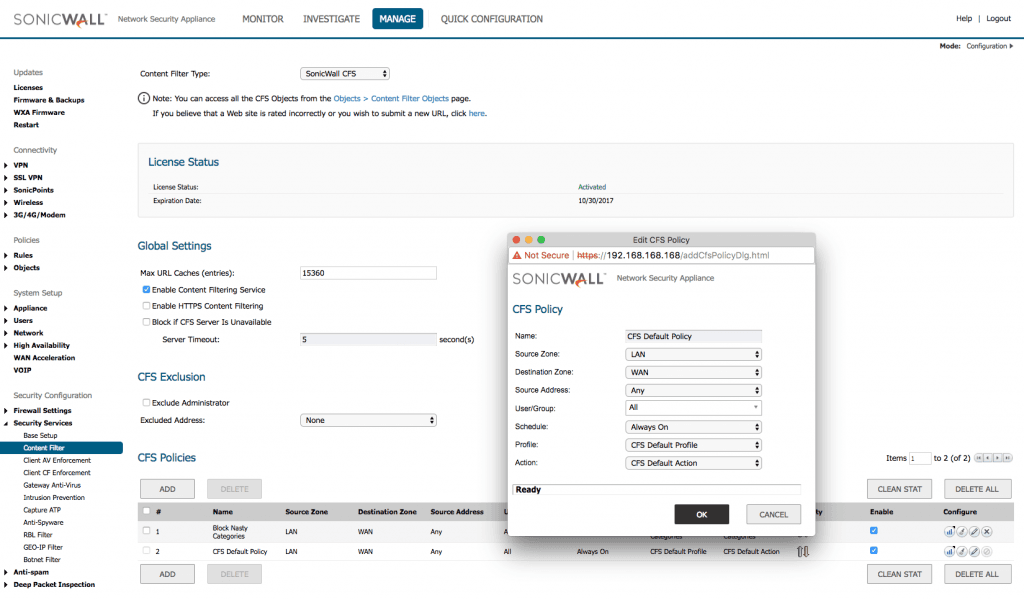Select row checkbox for policy number 1
The height and width of the screenshot is (600, 1024).
[146, 531]
